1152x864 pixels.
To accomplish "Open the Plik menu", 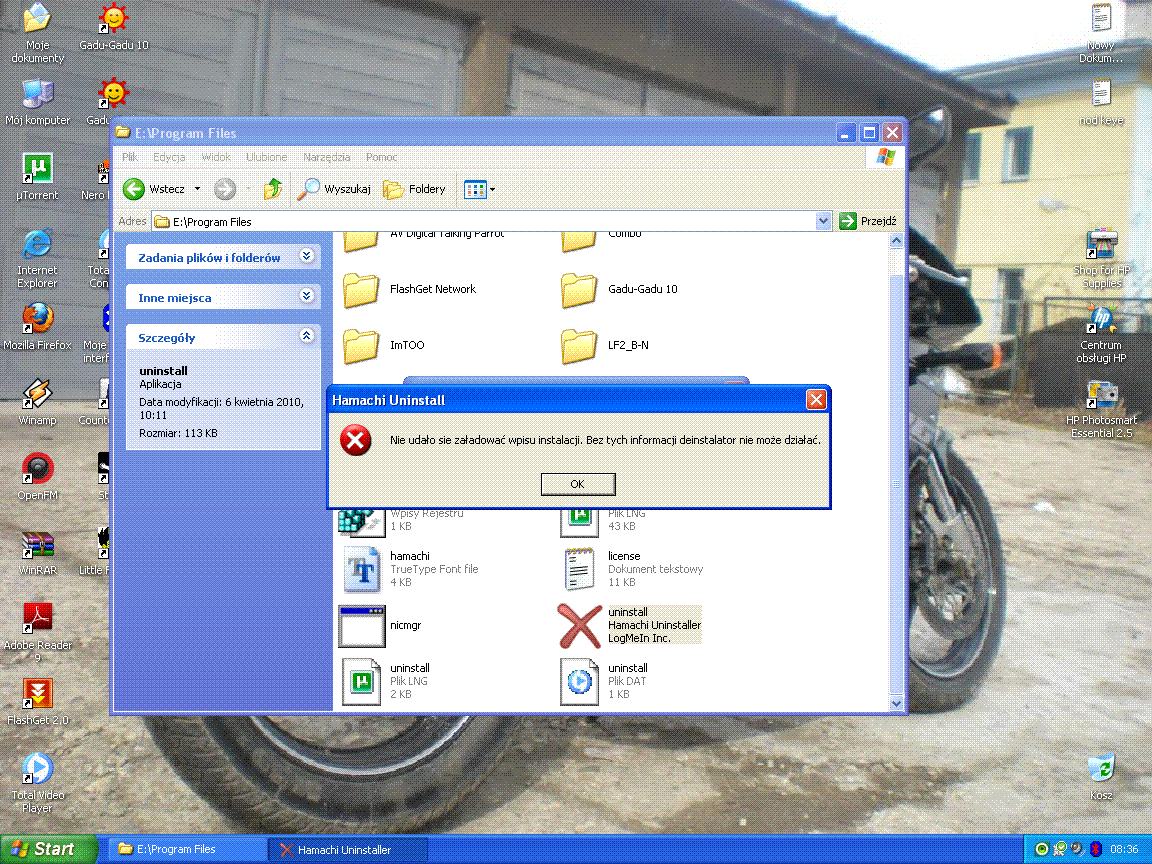I will [x=130, y=156].
